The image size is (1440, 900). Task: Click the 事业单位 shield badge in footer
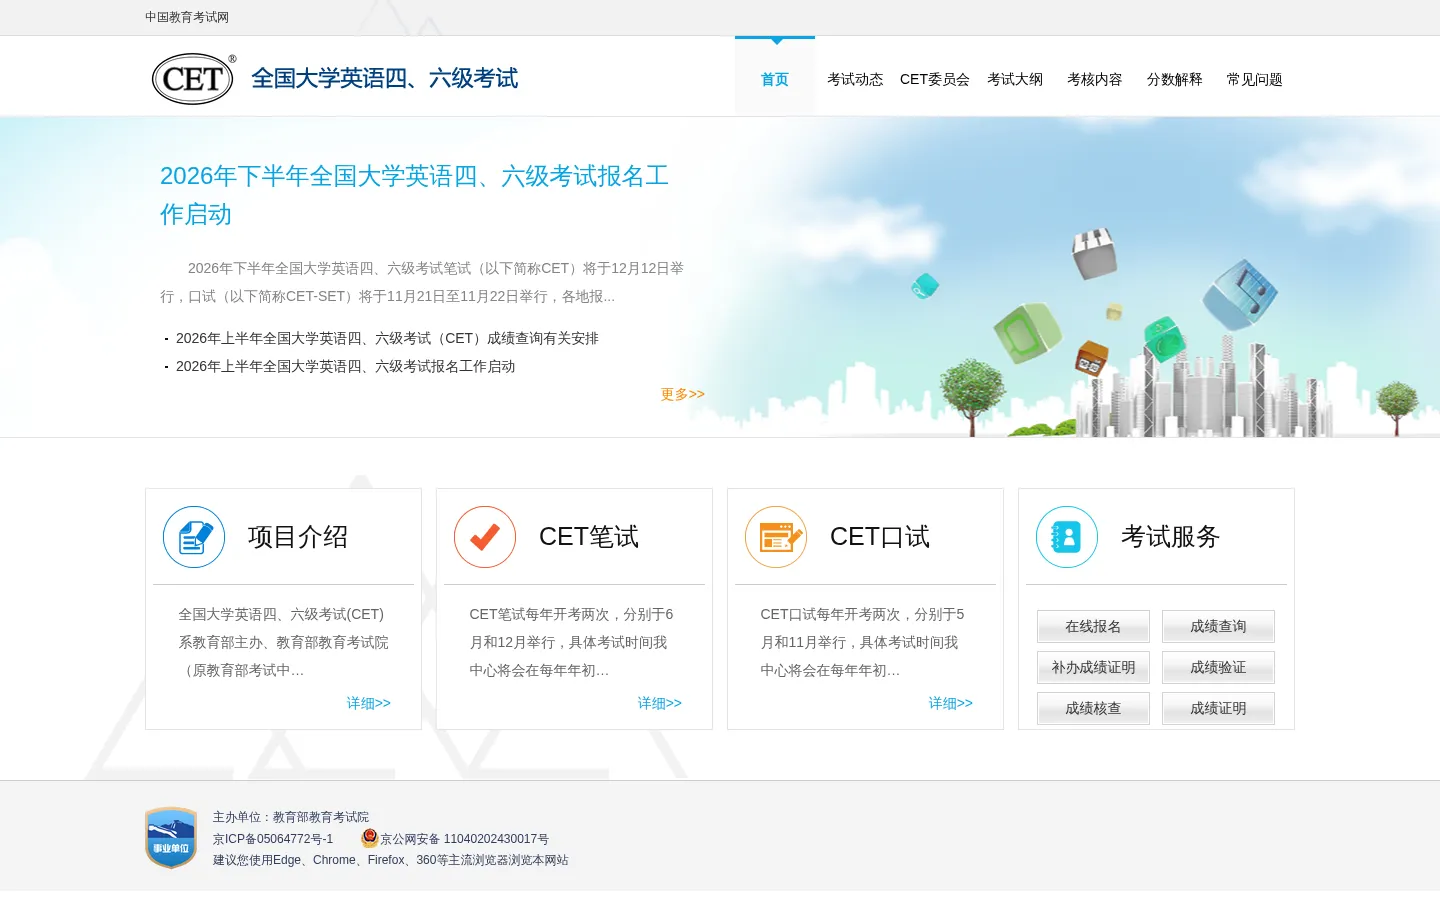pyautogui.click(x=171, y=838)
